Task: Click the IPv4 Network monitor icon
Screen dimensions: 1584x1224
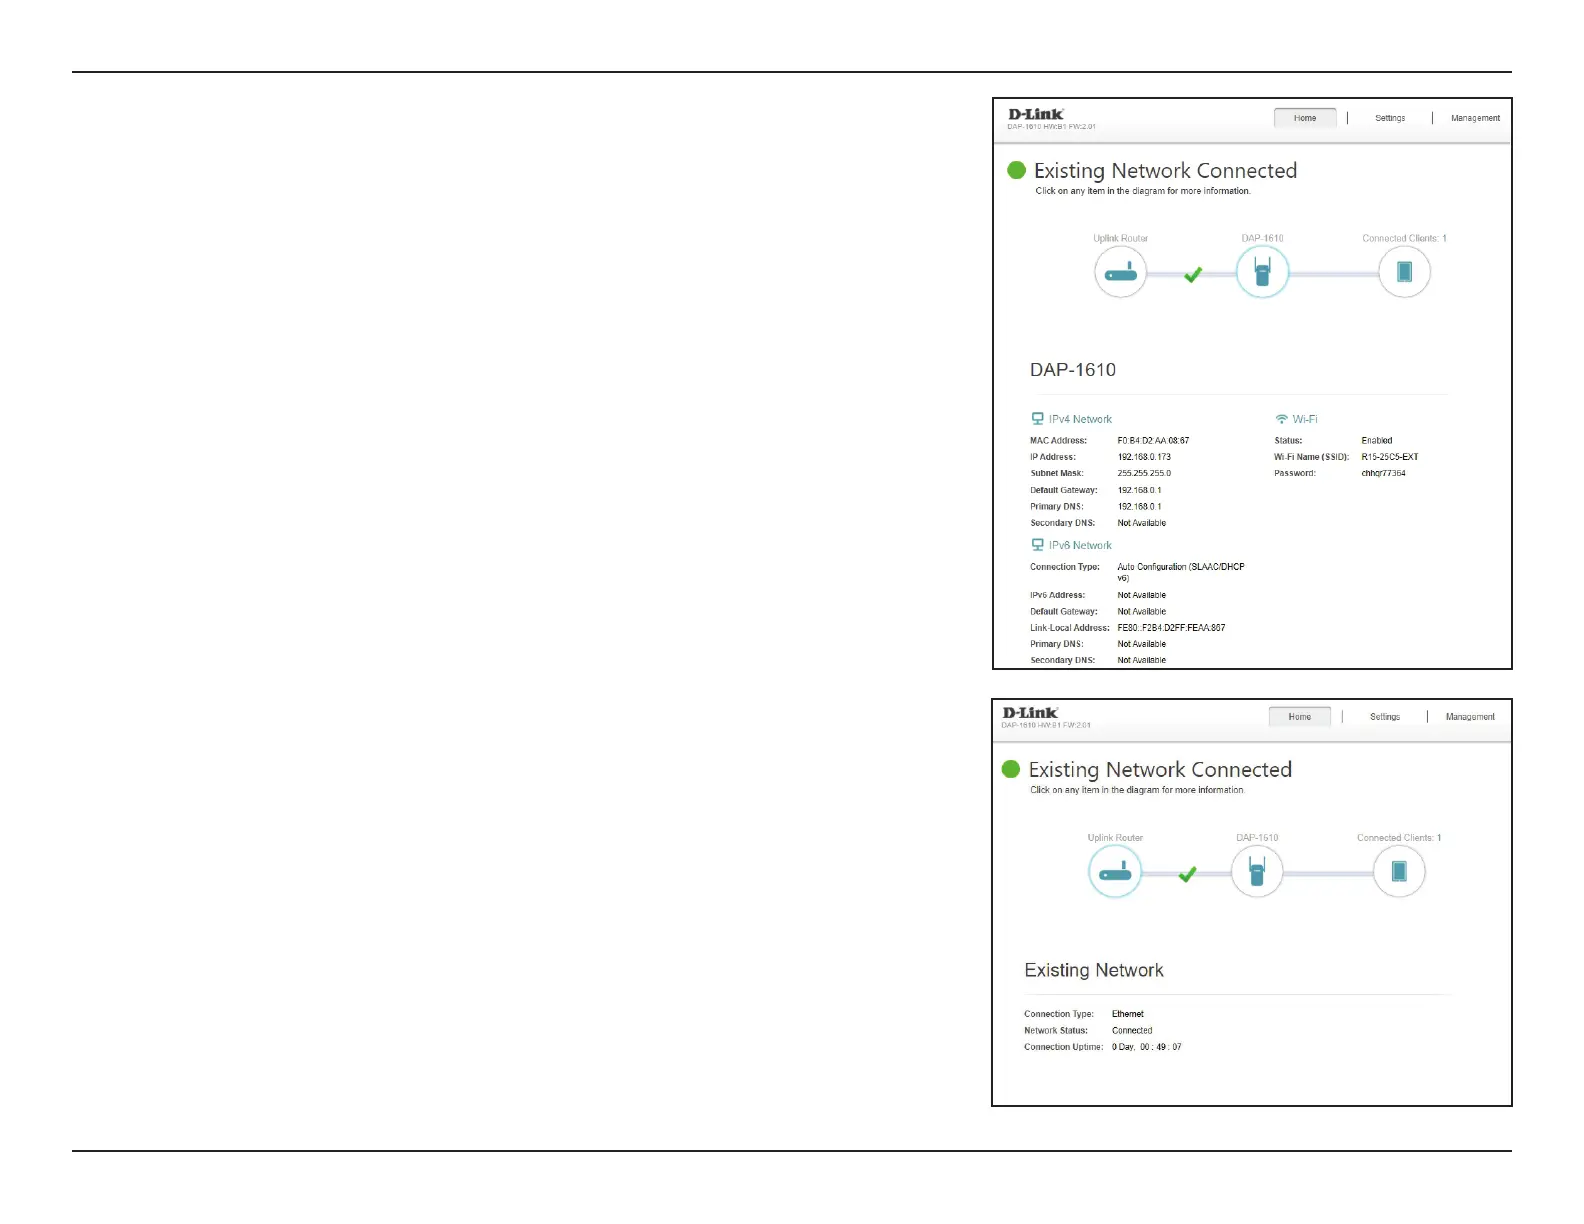Action: (x=1037, y=419)
